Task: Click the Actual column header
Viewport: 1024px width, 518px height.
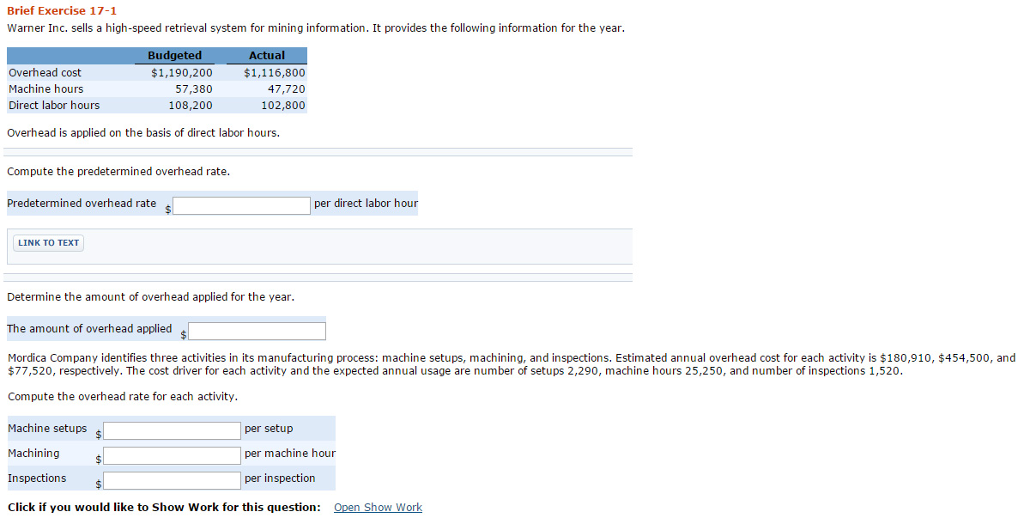Action: pos(266,56)
